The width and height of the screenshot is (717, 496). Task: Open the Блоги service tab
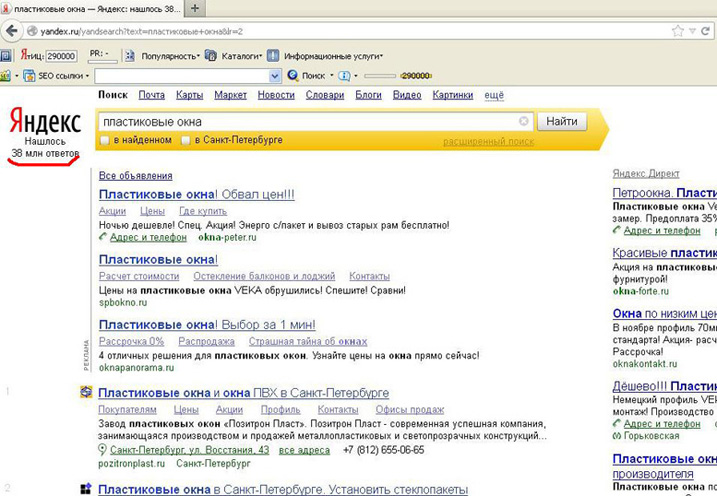click(x=368, y=95)
